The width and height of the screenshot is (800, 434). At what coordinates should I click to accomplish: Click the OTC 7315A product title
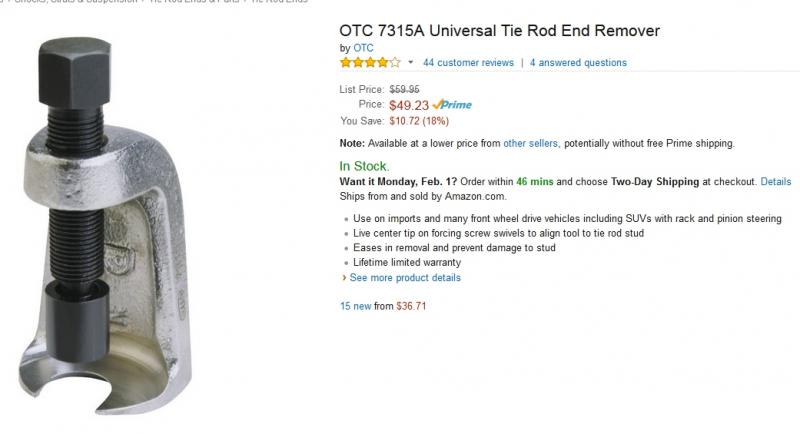coord(499,30)
